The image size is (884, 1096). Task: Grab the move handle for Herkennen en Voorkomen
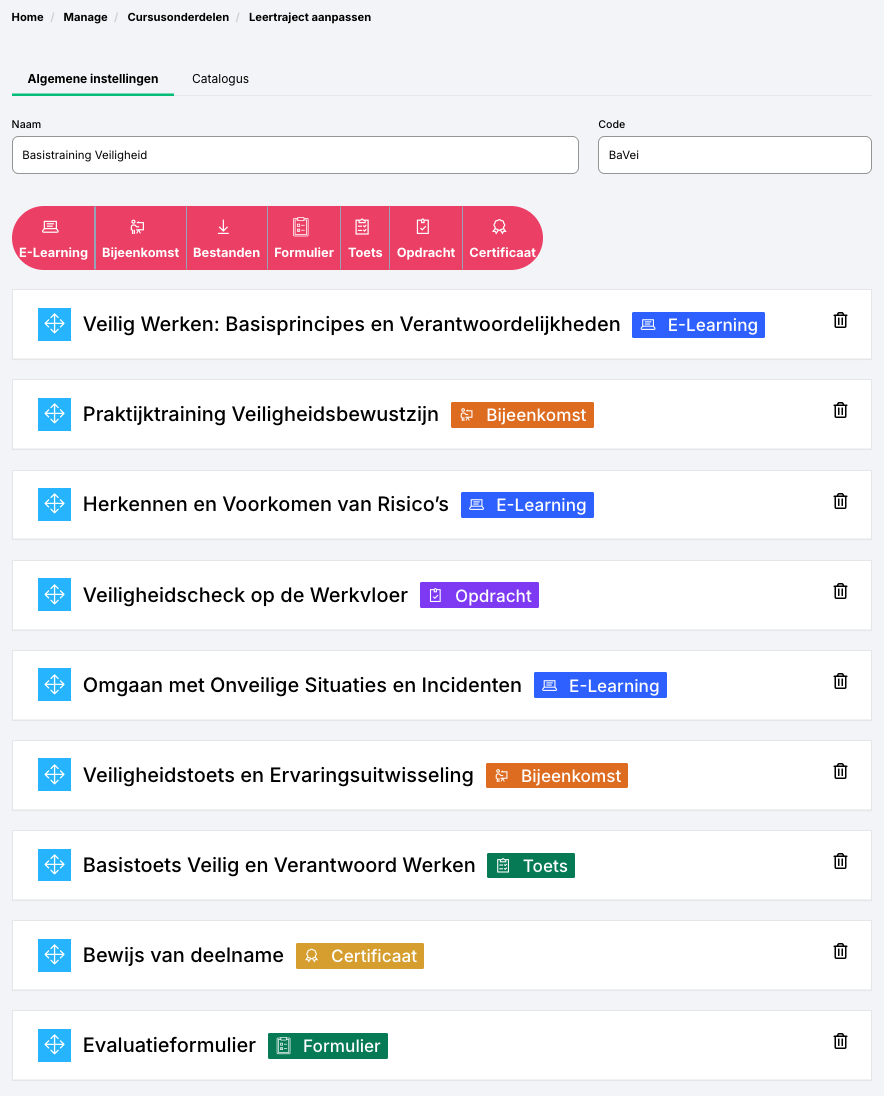(x=54, y=505)
